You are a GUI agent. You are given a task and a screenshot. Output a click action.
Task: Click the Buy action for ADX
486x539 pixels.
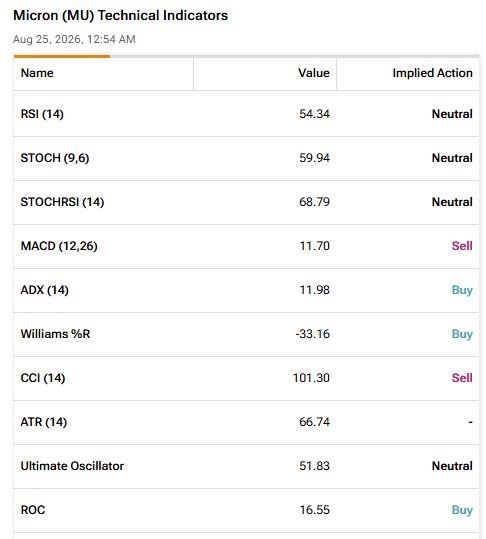click(x=462, y=290)
